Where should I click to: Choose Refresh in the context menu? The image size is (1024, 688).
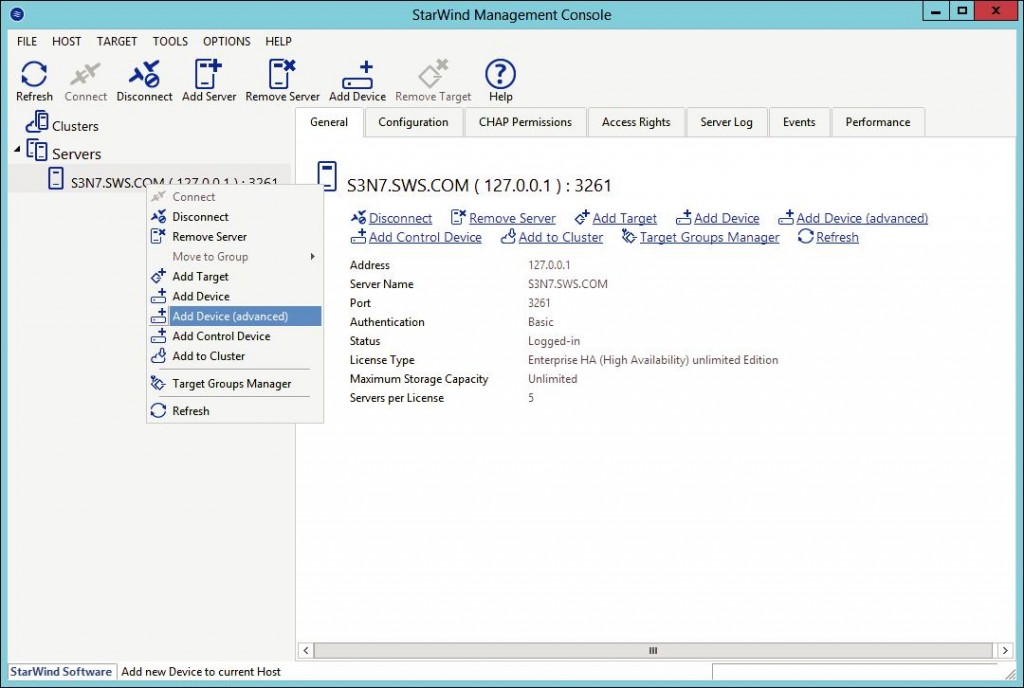click(x=235, y=411)
